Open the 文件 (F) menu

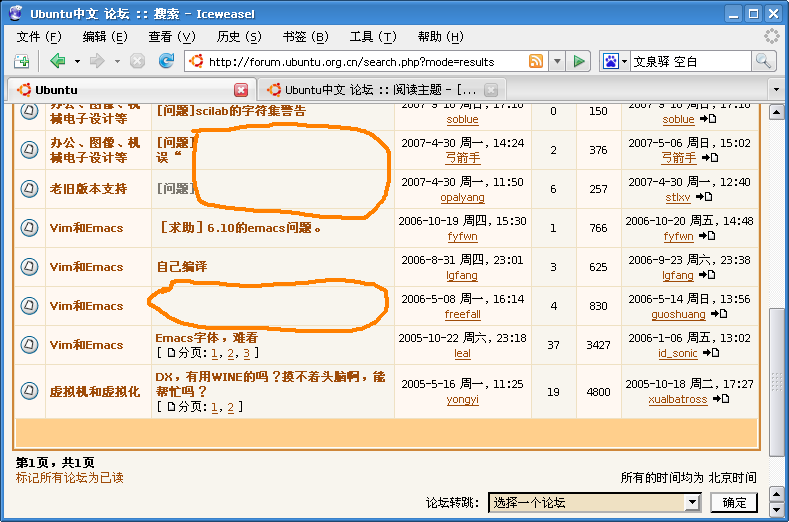tap(39, 36)
